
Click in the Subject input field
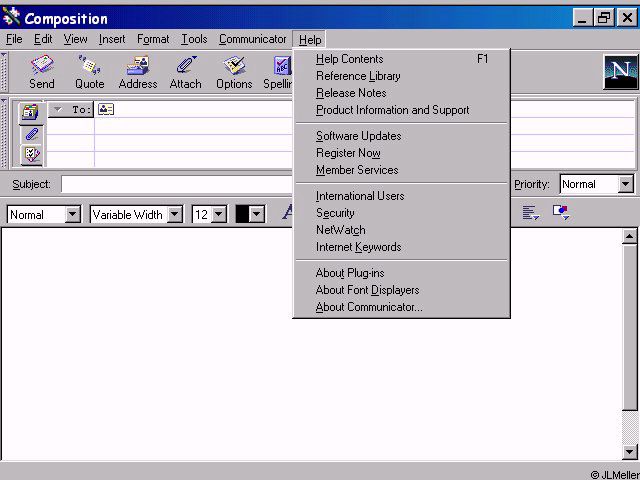pyautogui.click(x=177, y=184)
